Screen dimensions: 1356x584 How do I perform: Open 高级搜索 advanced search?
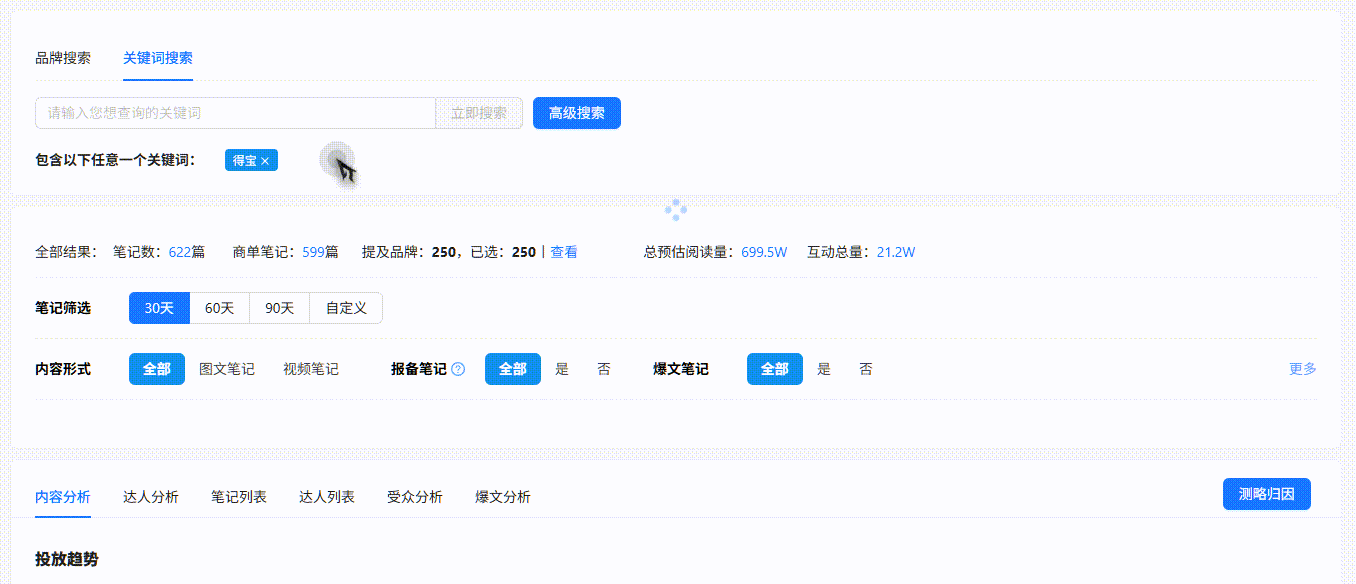point(576,113)
